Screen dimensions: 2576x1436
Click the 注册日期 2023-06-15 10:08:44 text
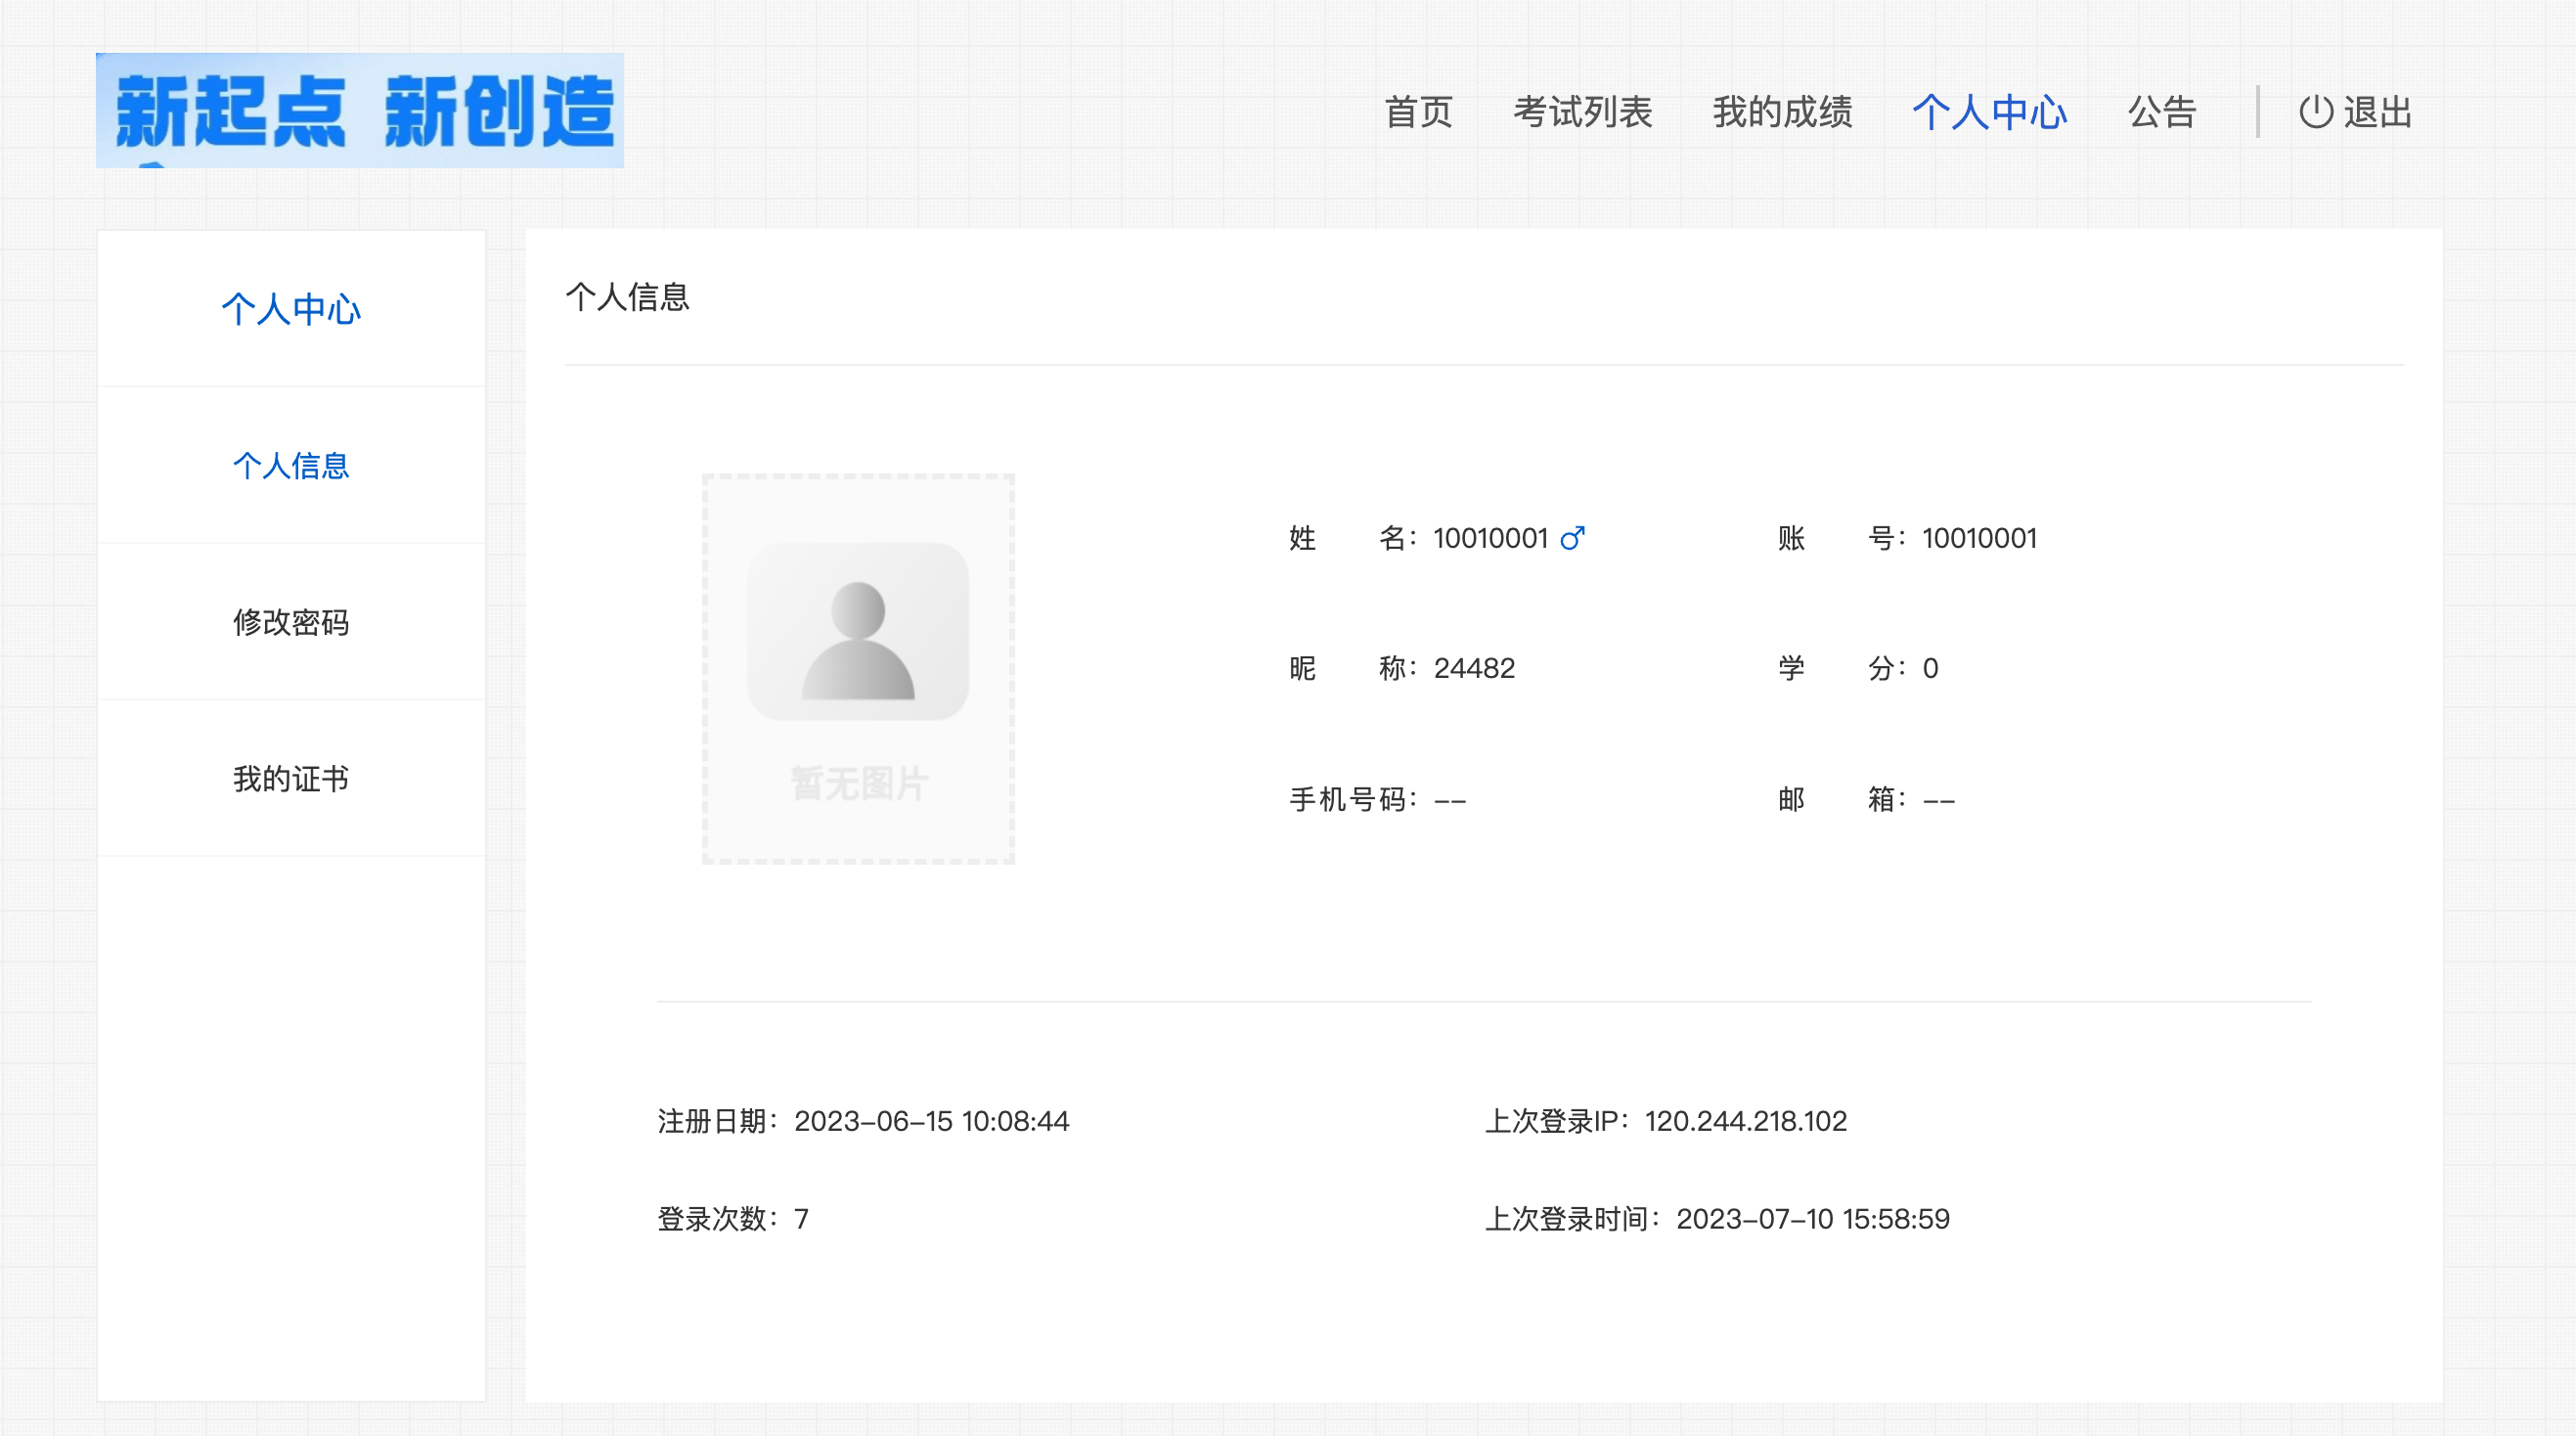863,1121
